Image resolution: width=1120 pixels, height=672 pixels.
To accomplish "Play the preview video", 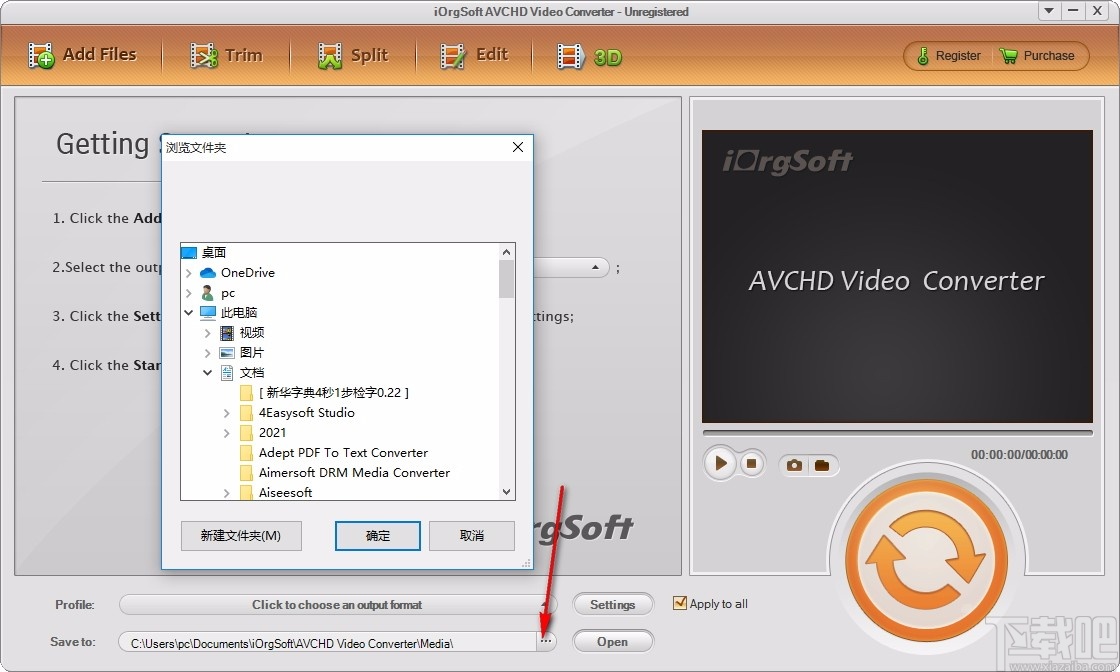I will tap(719, 463).
